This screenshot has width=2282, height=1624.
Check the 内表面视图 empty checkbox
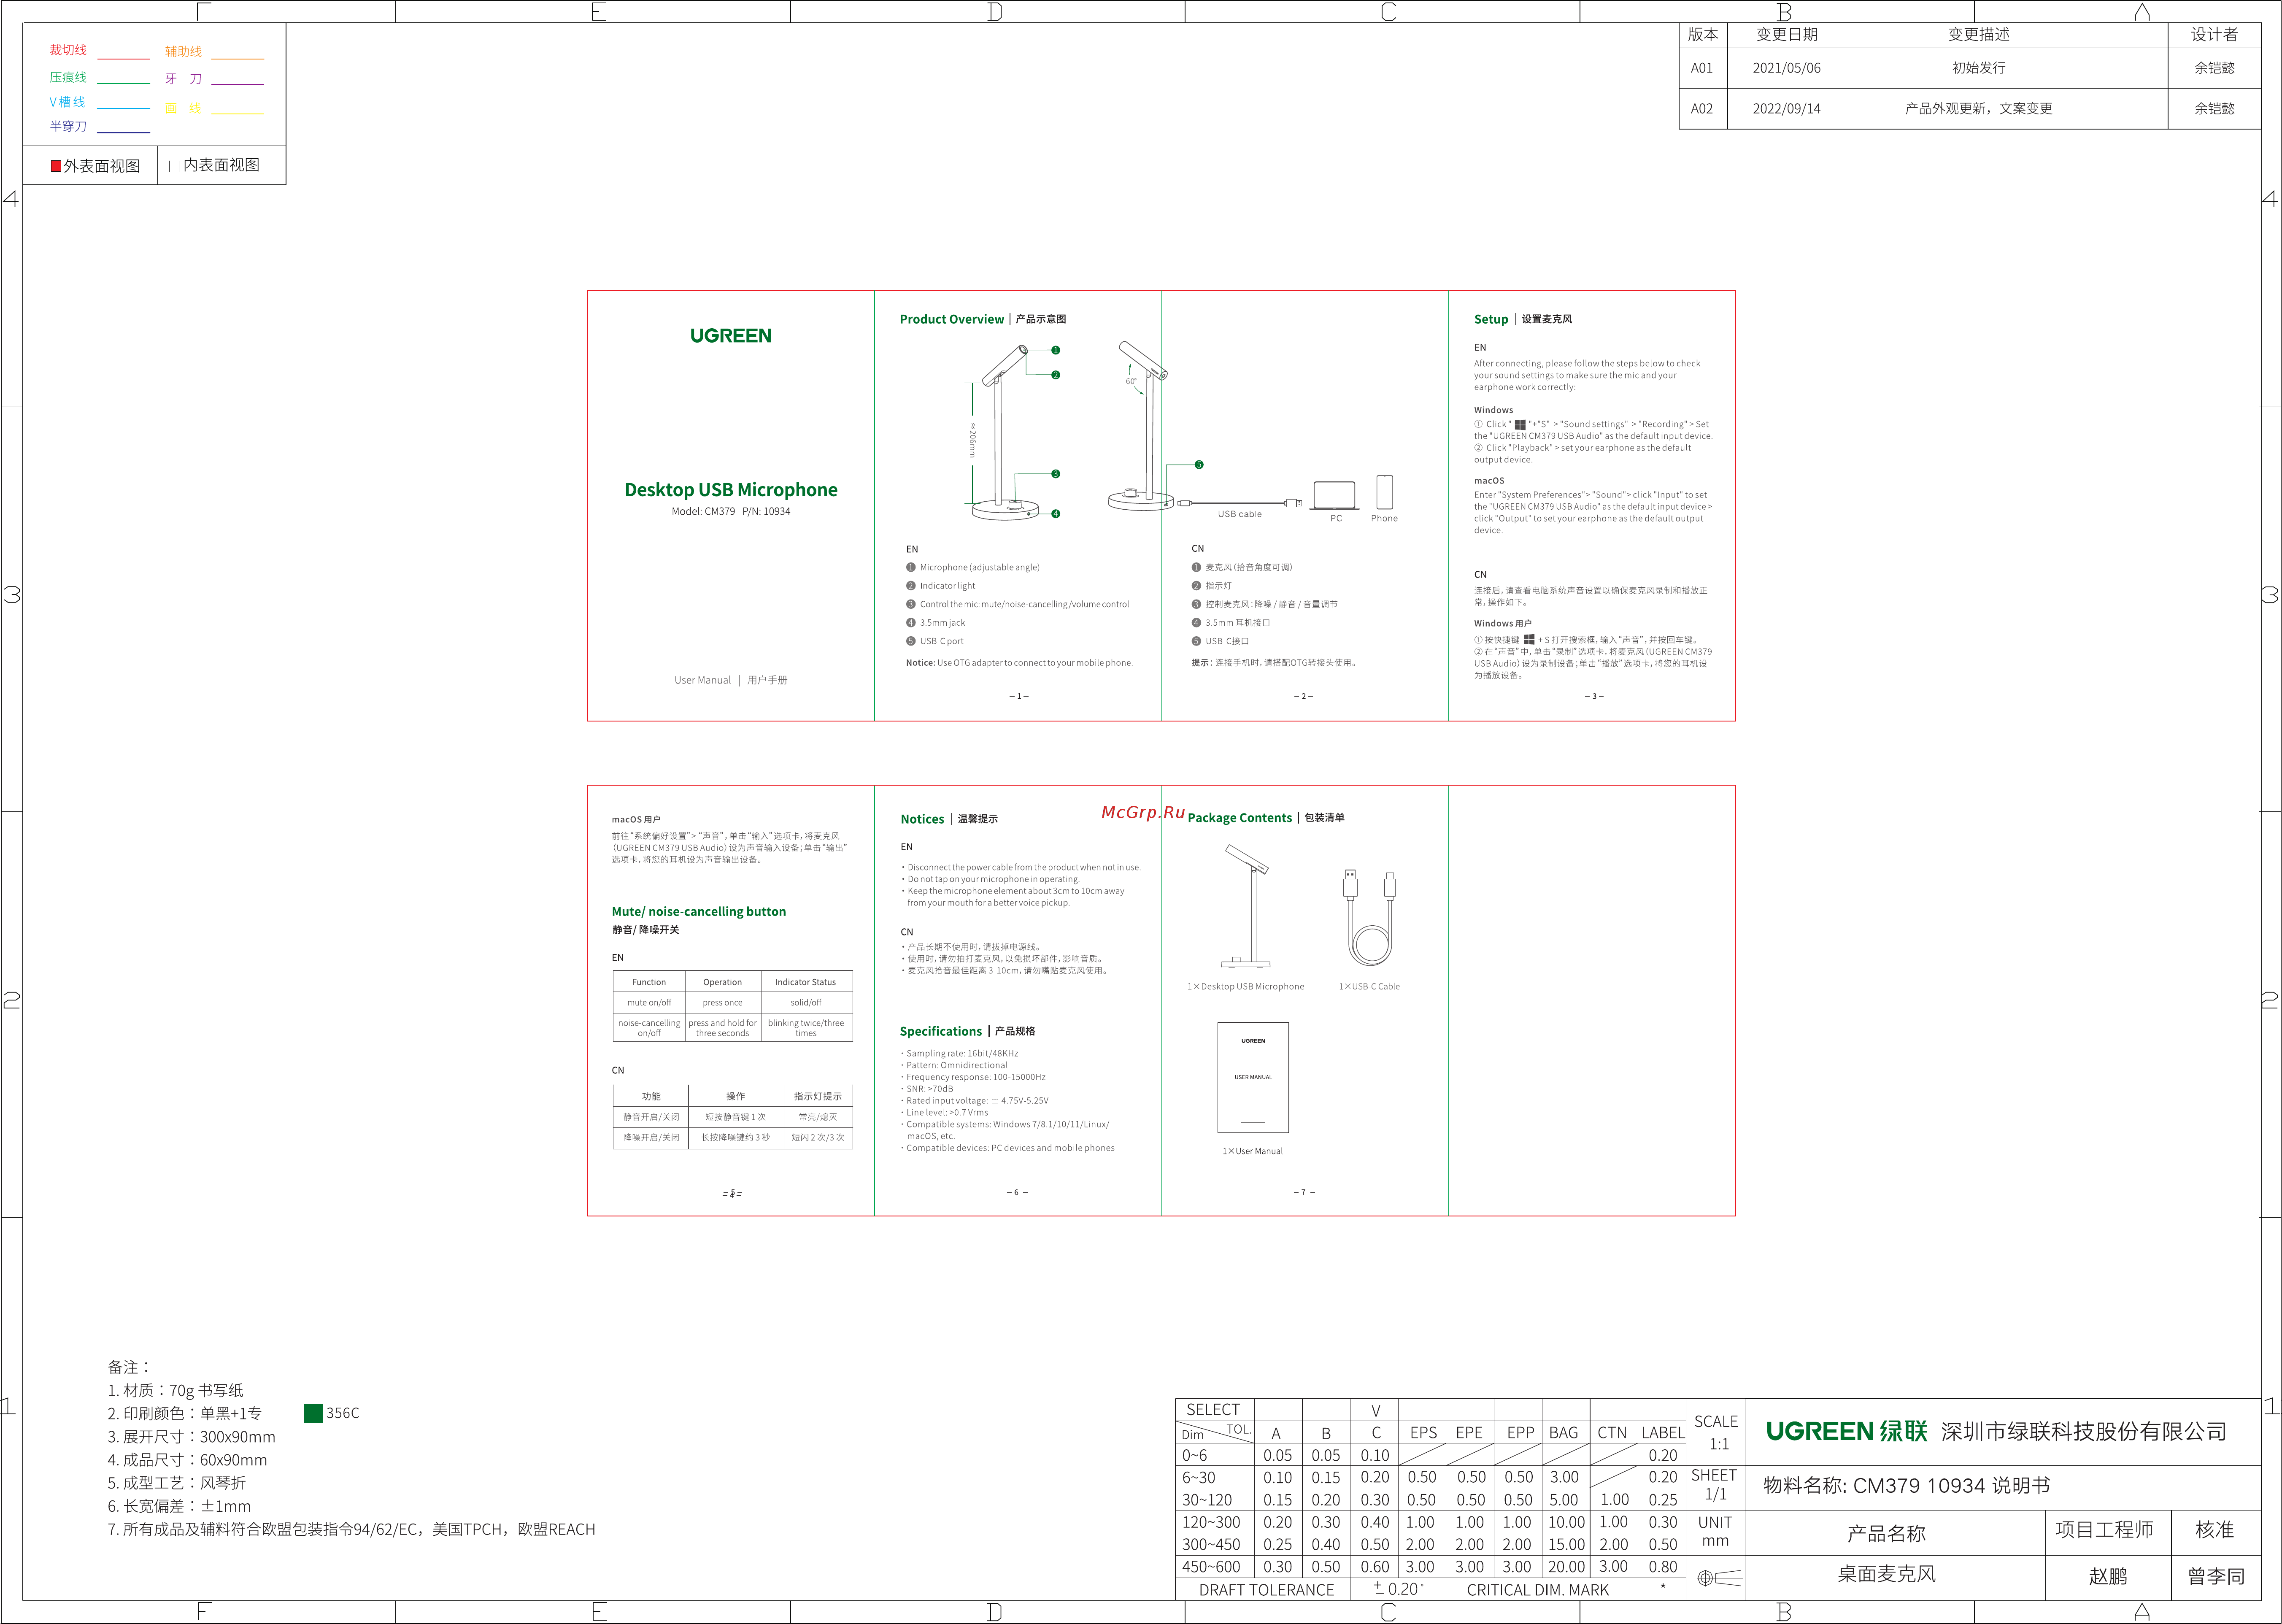click(174, 167)
